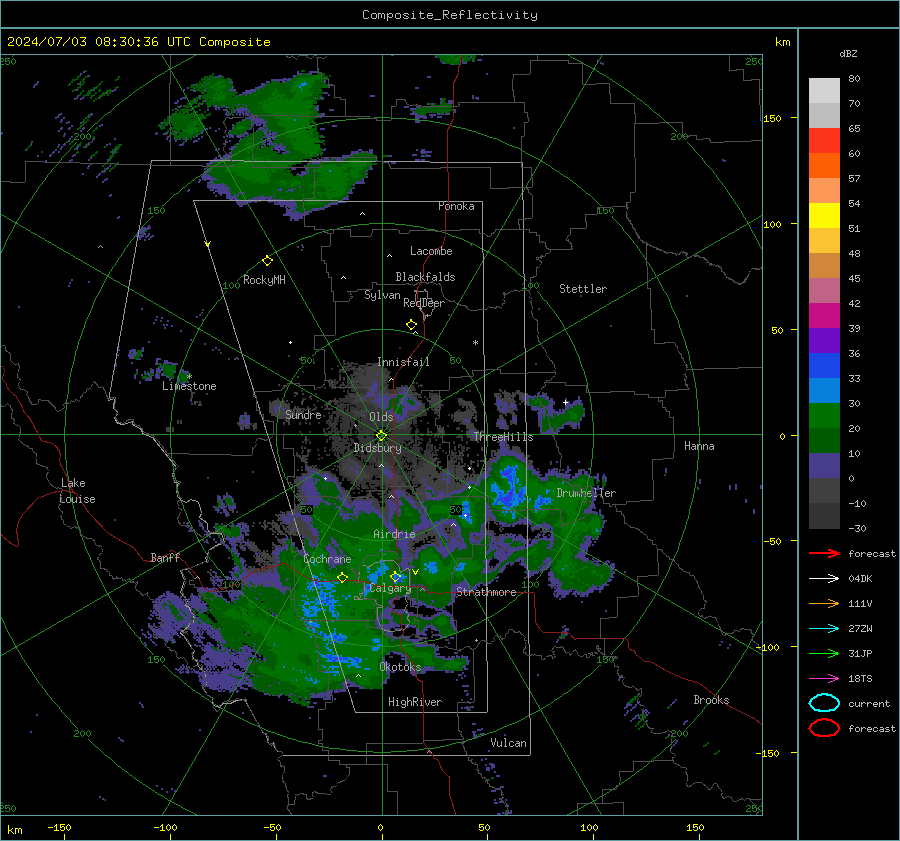This screenshot has width=900, height=841.
Task: Click the Composite_Reflectivity title
Action: point(450,15)
